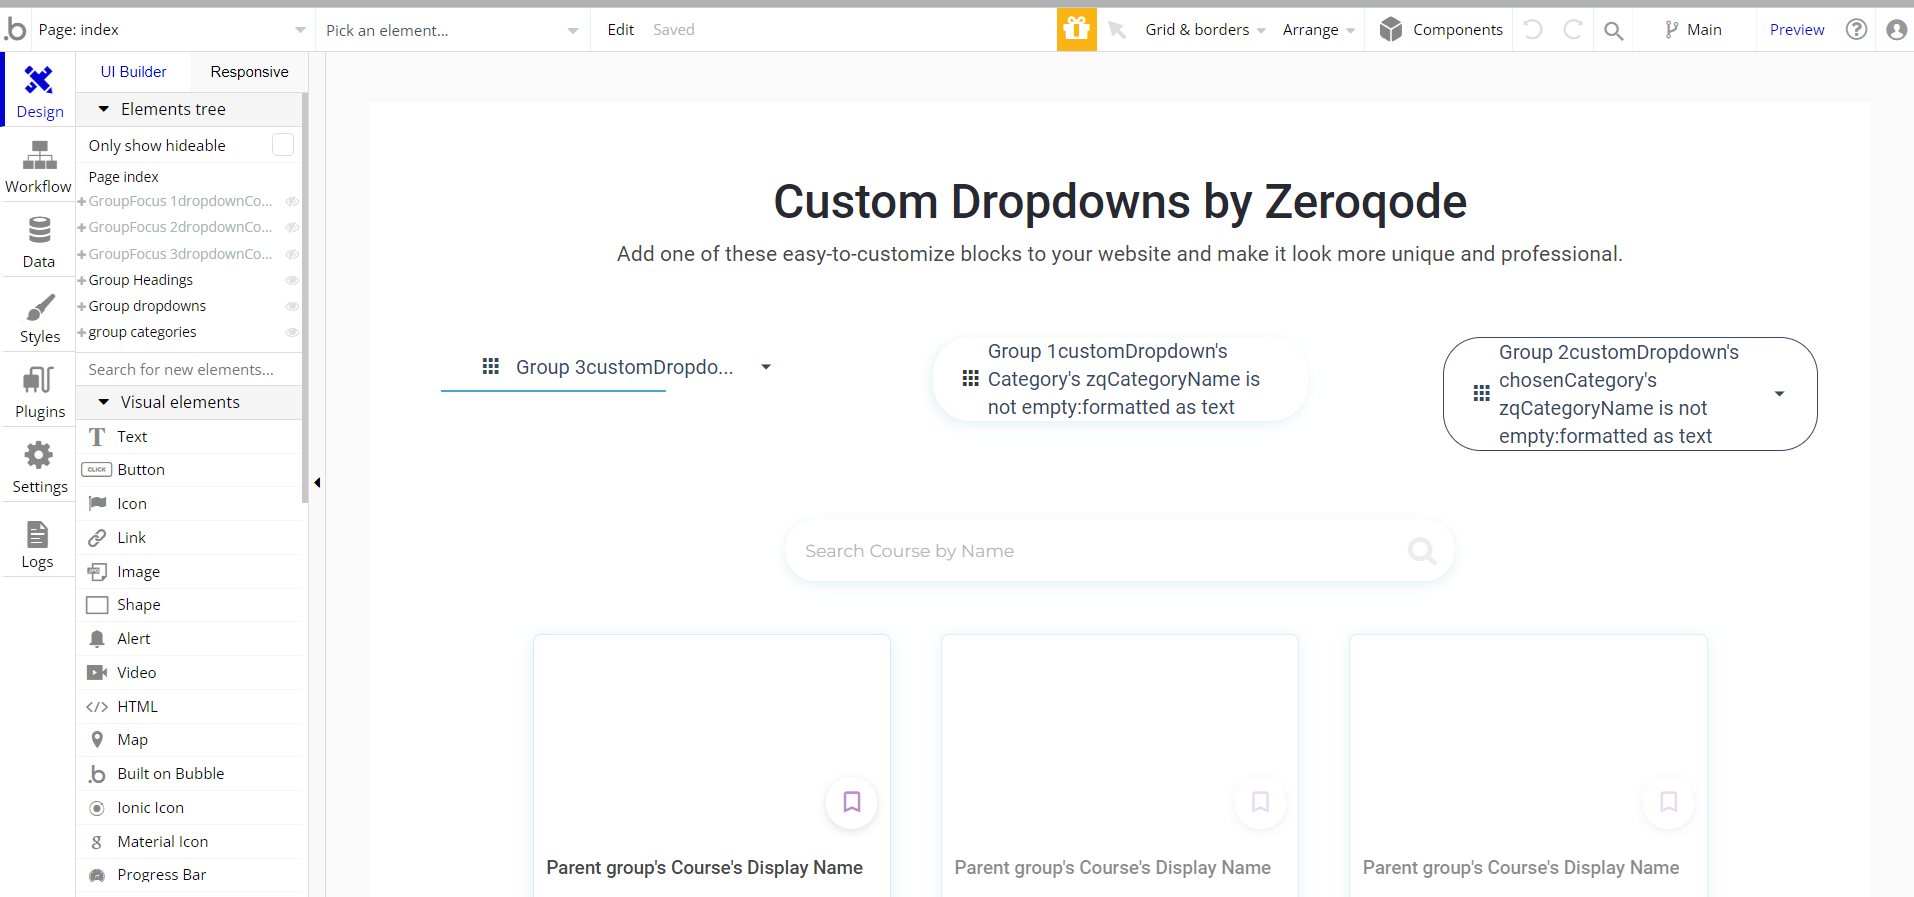Viewport: 1914px width, 897px height.
Task: Click the Group 1customDropdown's category element
Action: [1120, 379]
